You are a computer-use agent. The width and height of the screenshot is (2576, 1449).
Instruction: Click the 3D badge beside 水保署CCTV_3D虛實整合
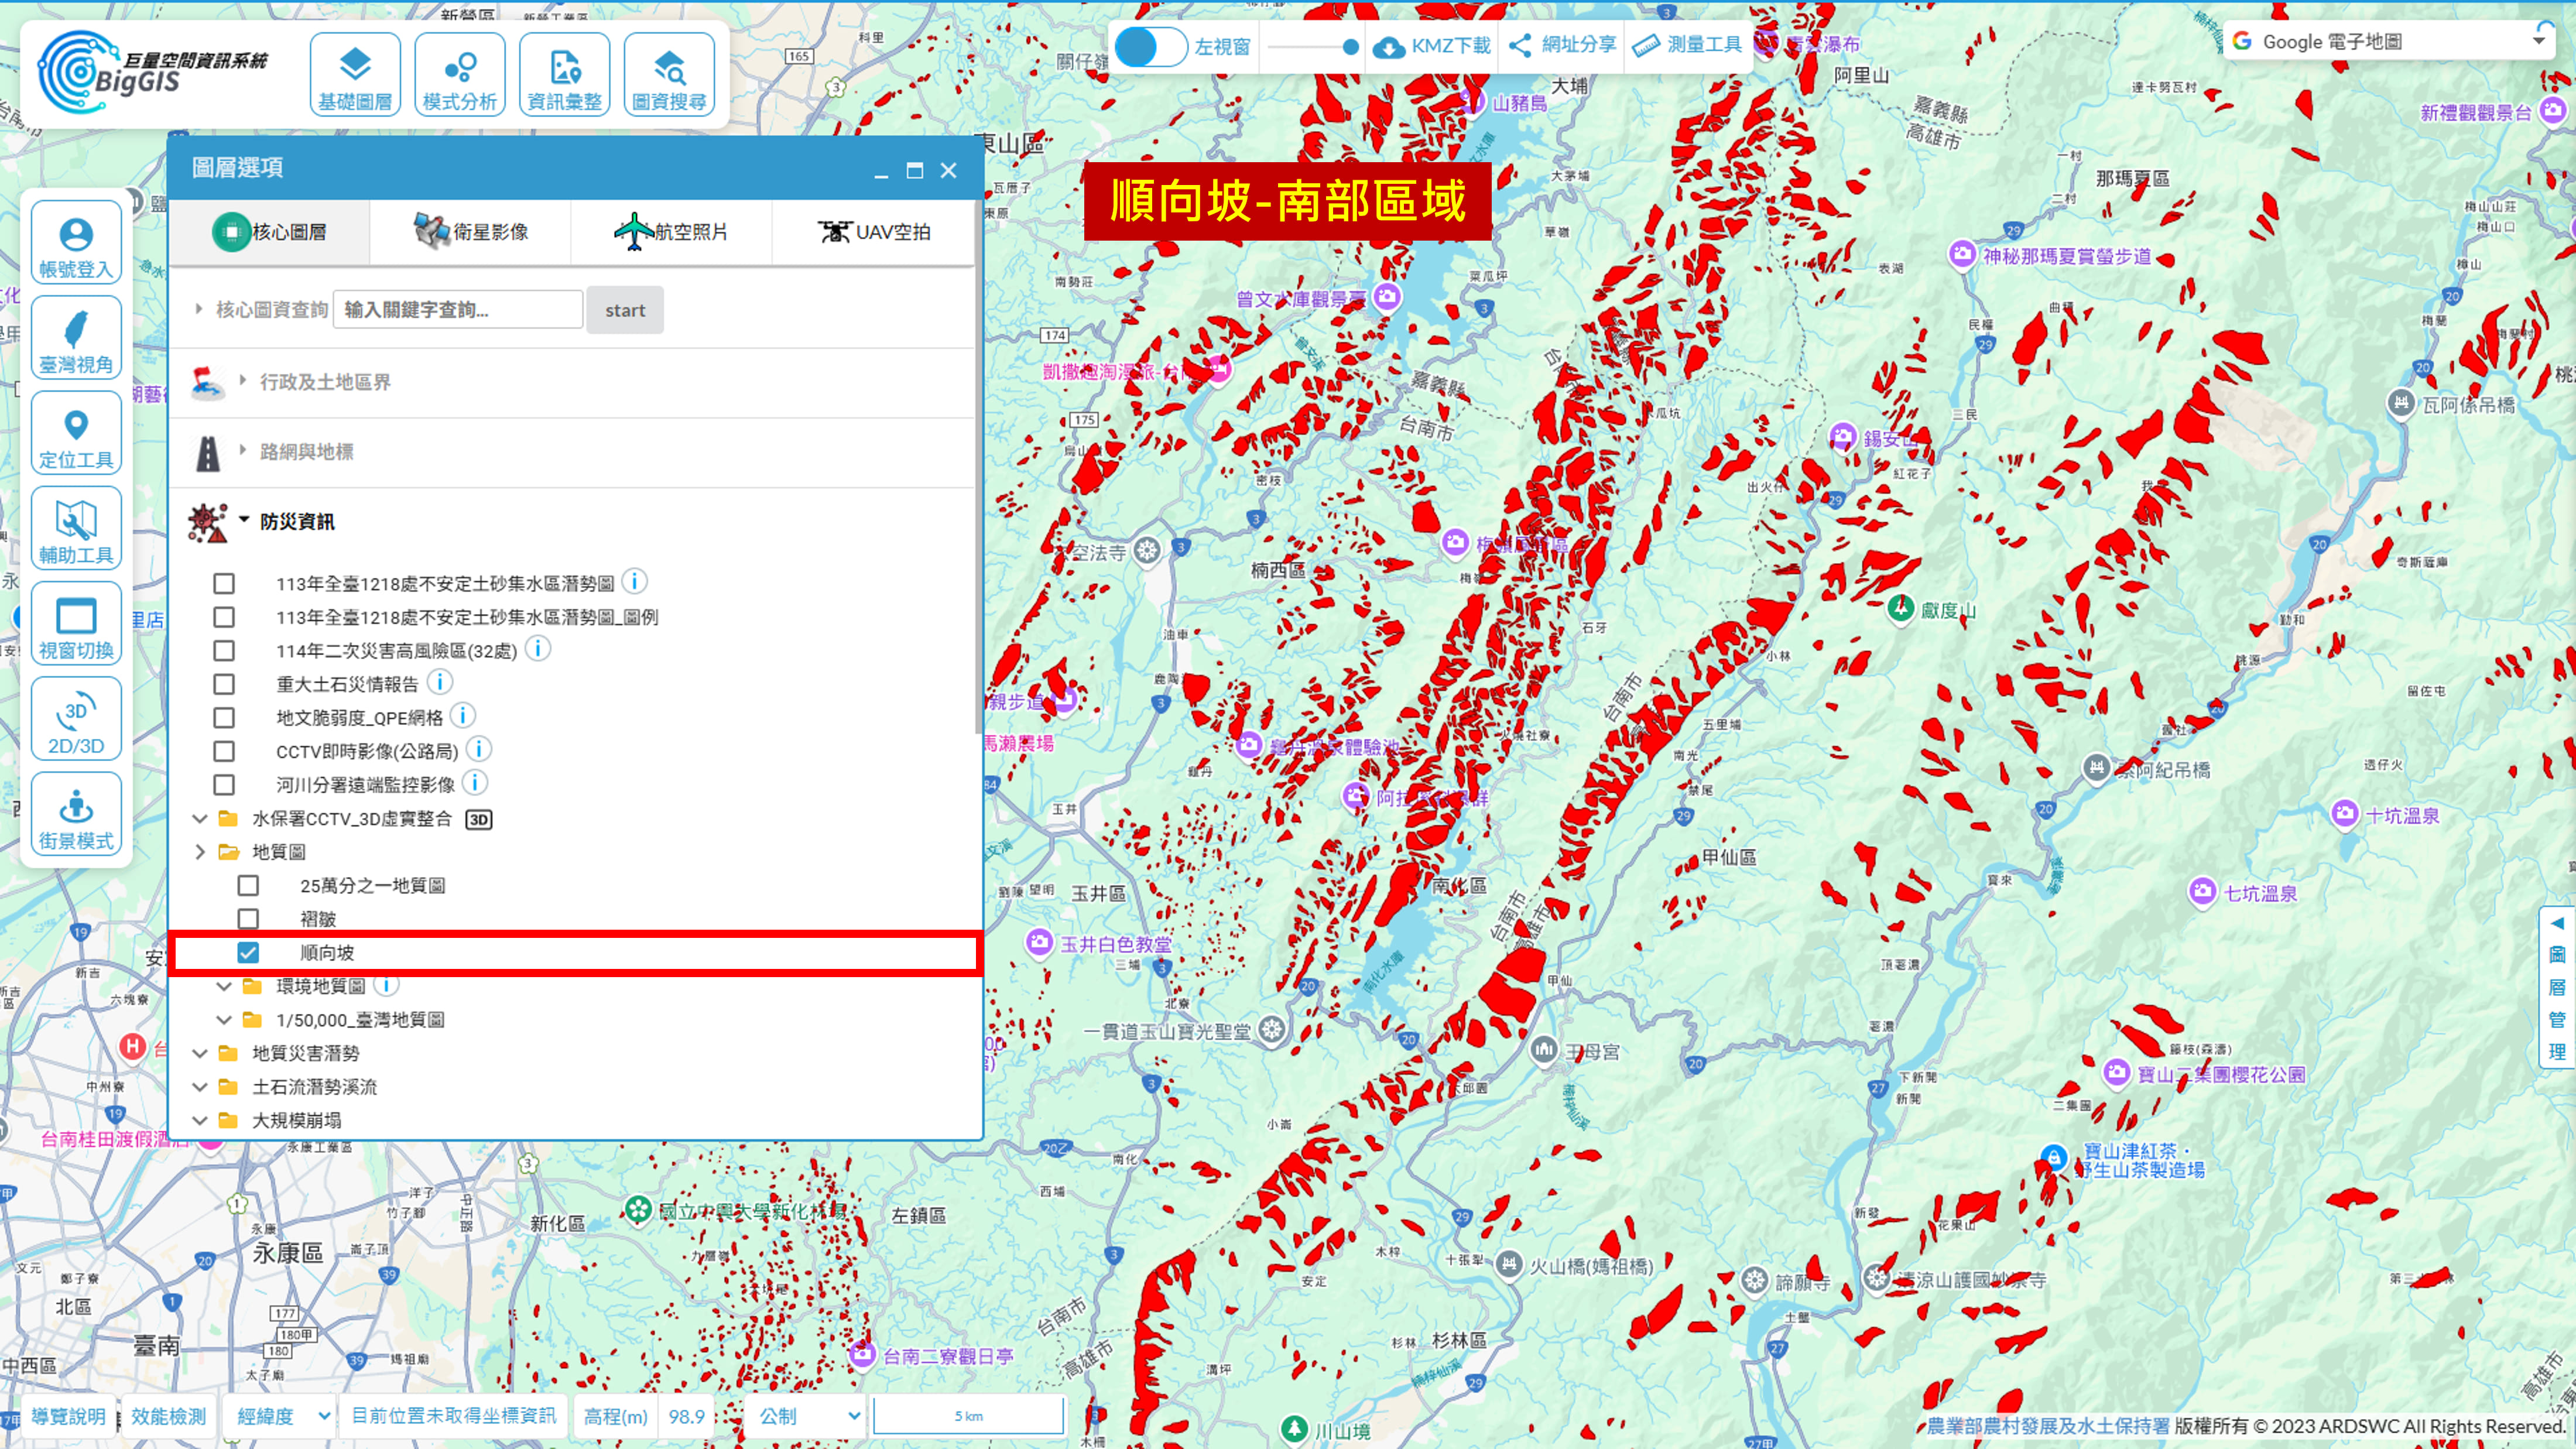[479, 820]
